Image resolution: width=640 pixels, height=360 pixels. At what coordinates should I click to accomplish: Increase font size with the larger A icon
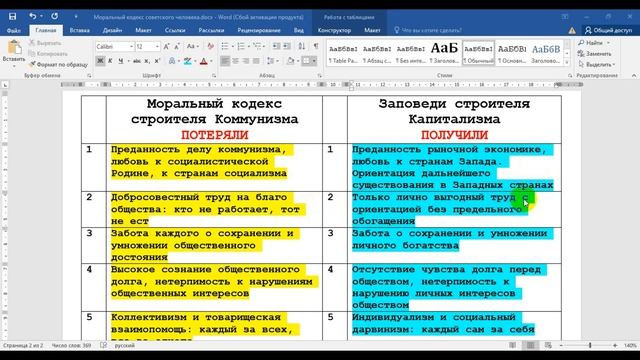click(167, 47)
